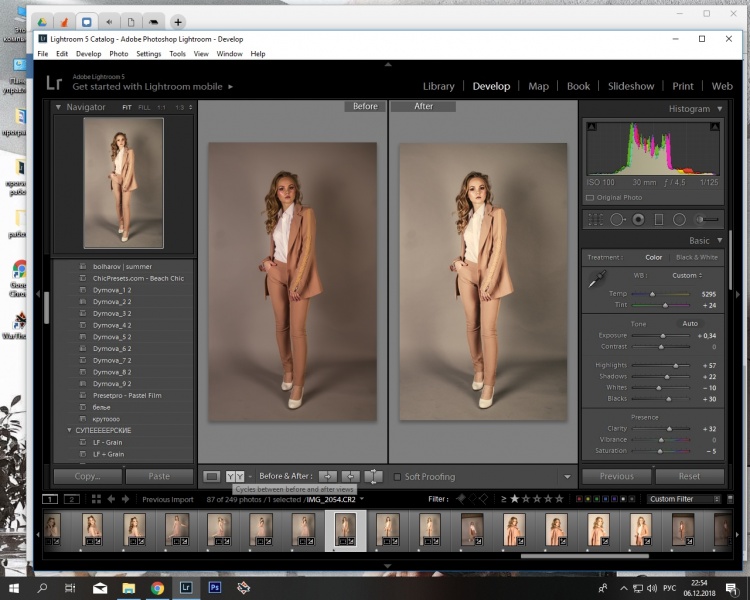Collapse the Histogram panel
The height and width of the screenshot is (600, 750).
click(x=719, y=109)
